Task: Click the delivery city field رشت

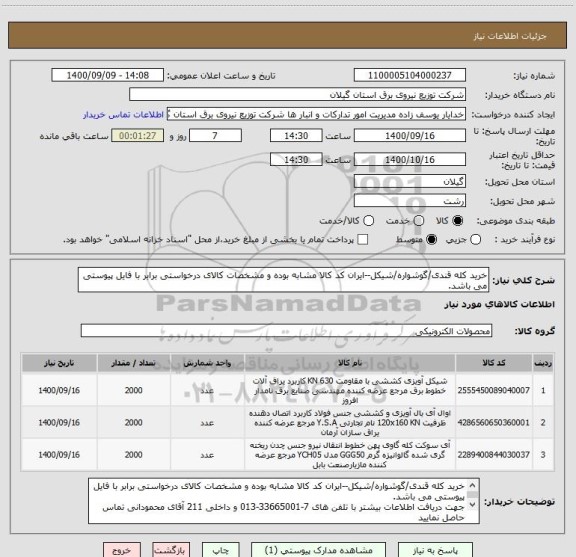Action: tap(410, 201)
